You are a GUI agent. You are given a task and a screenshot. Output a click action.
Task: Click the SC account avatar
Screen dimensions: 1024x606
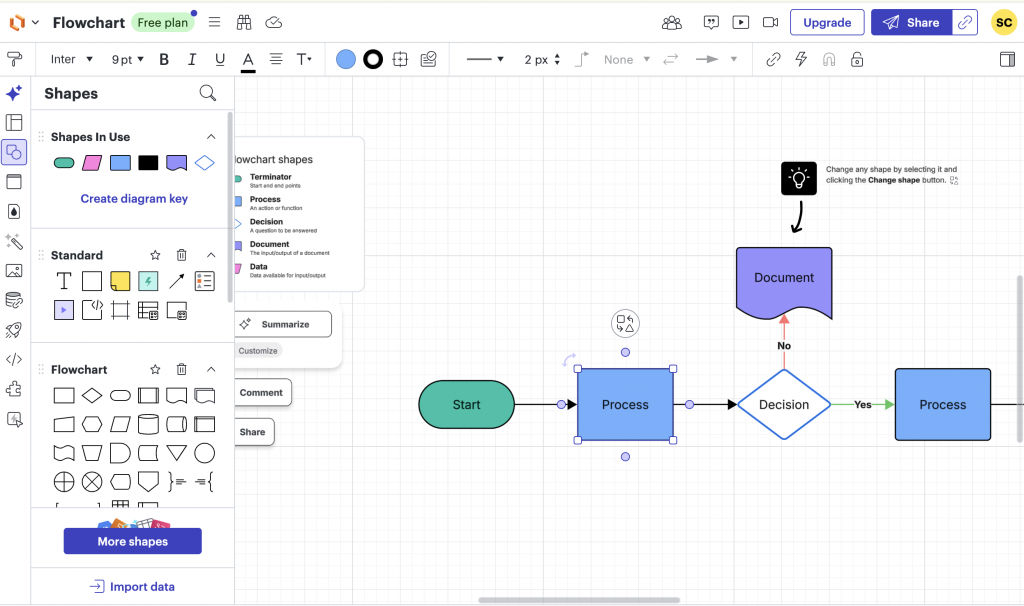click(1004, 21)
